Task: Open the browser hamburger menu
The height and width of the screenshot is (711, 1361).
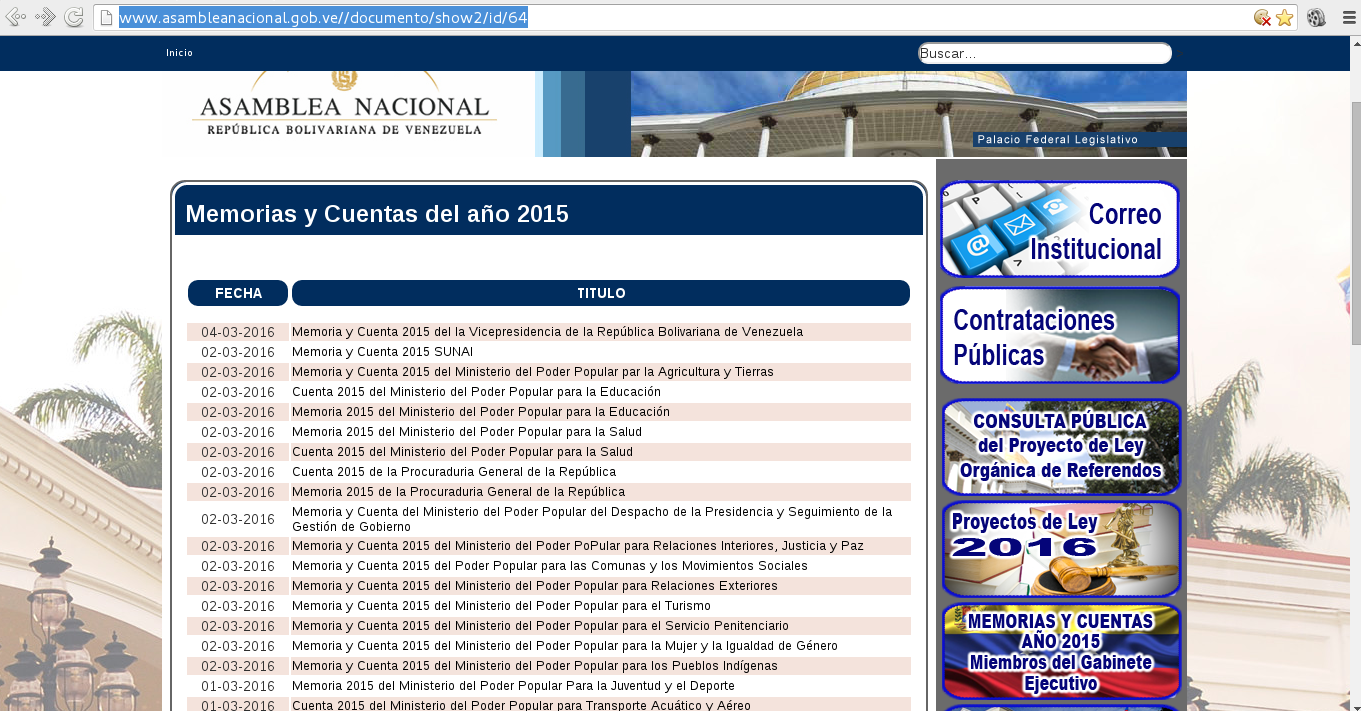Action: [x=1345, y=17]
